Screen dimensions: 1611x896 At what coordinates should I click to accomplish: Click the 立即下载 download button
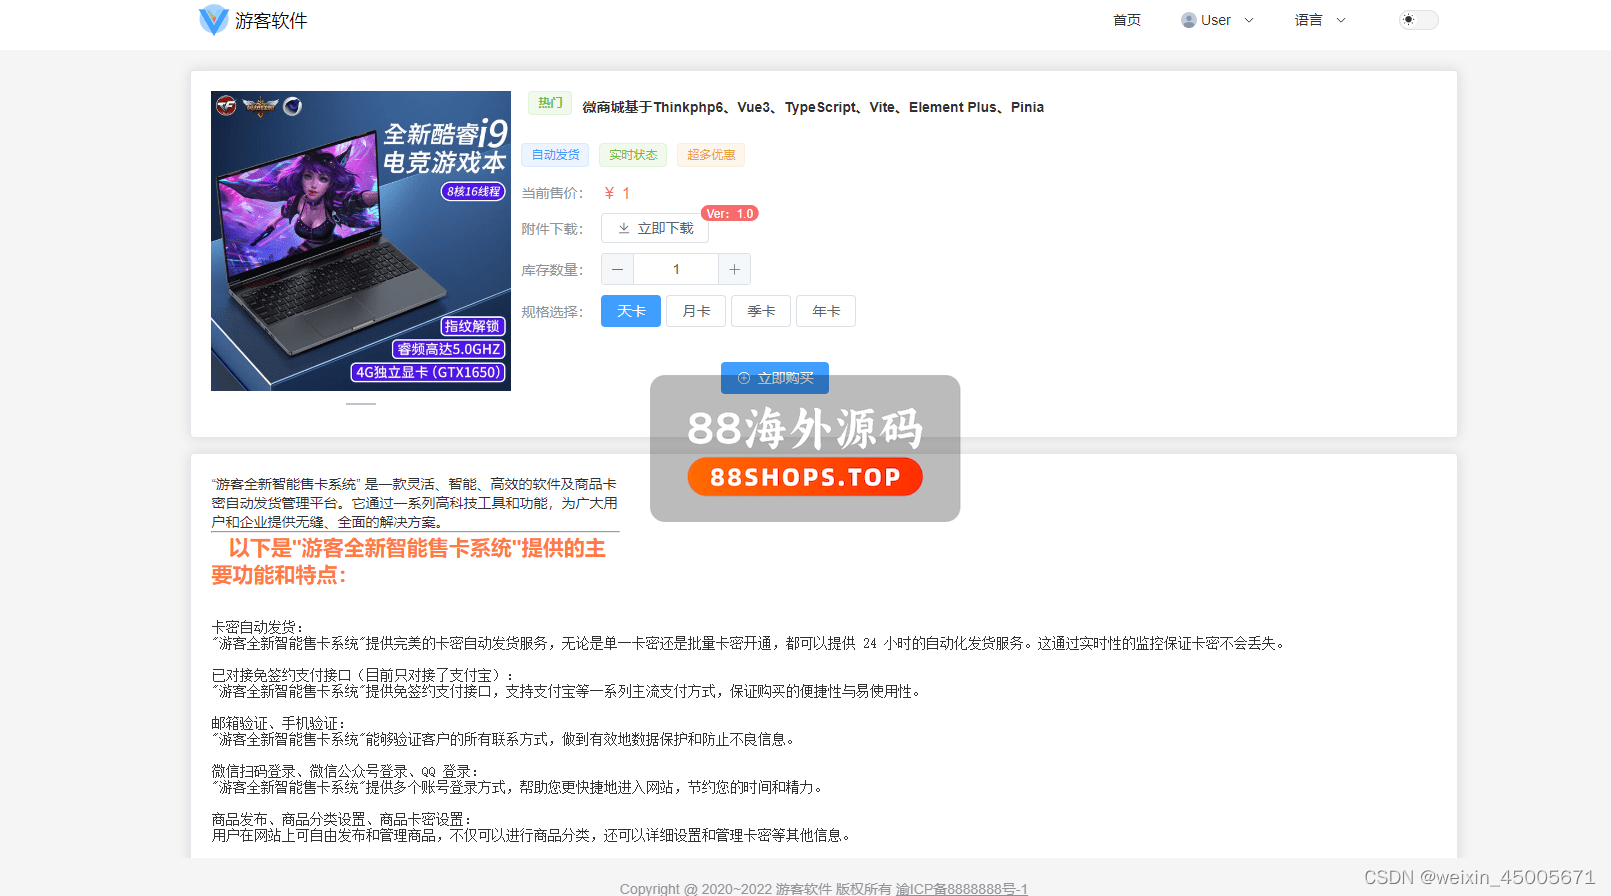tap(655, 228)
